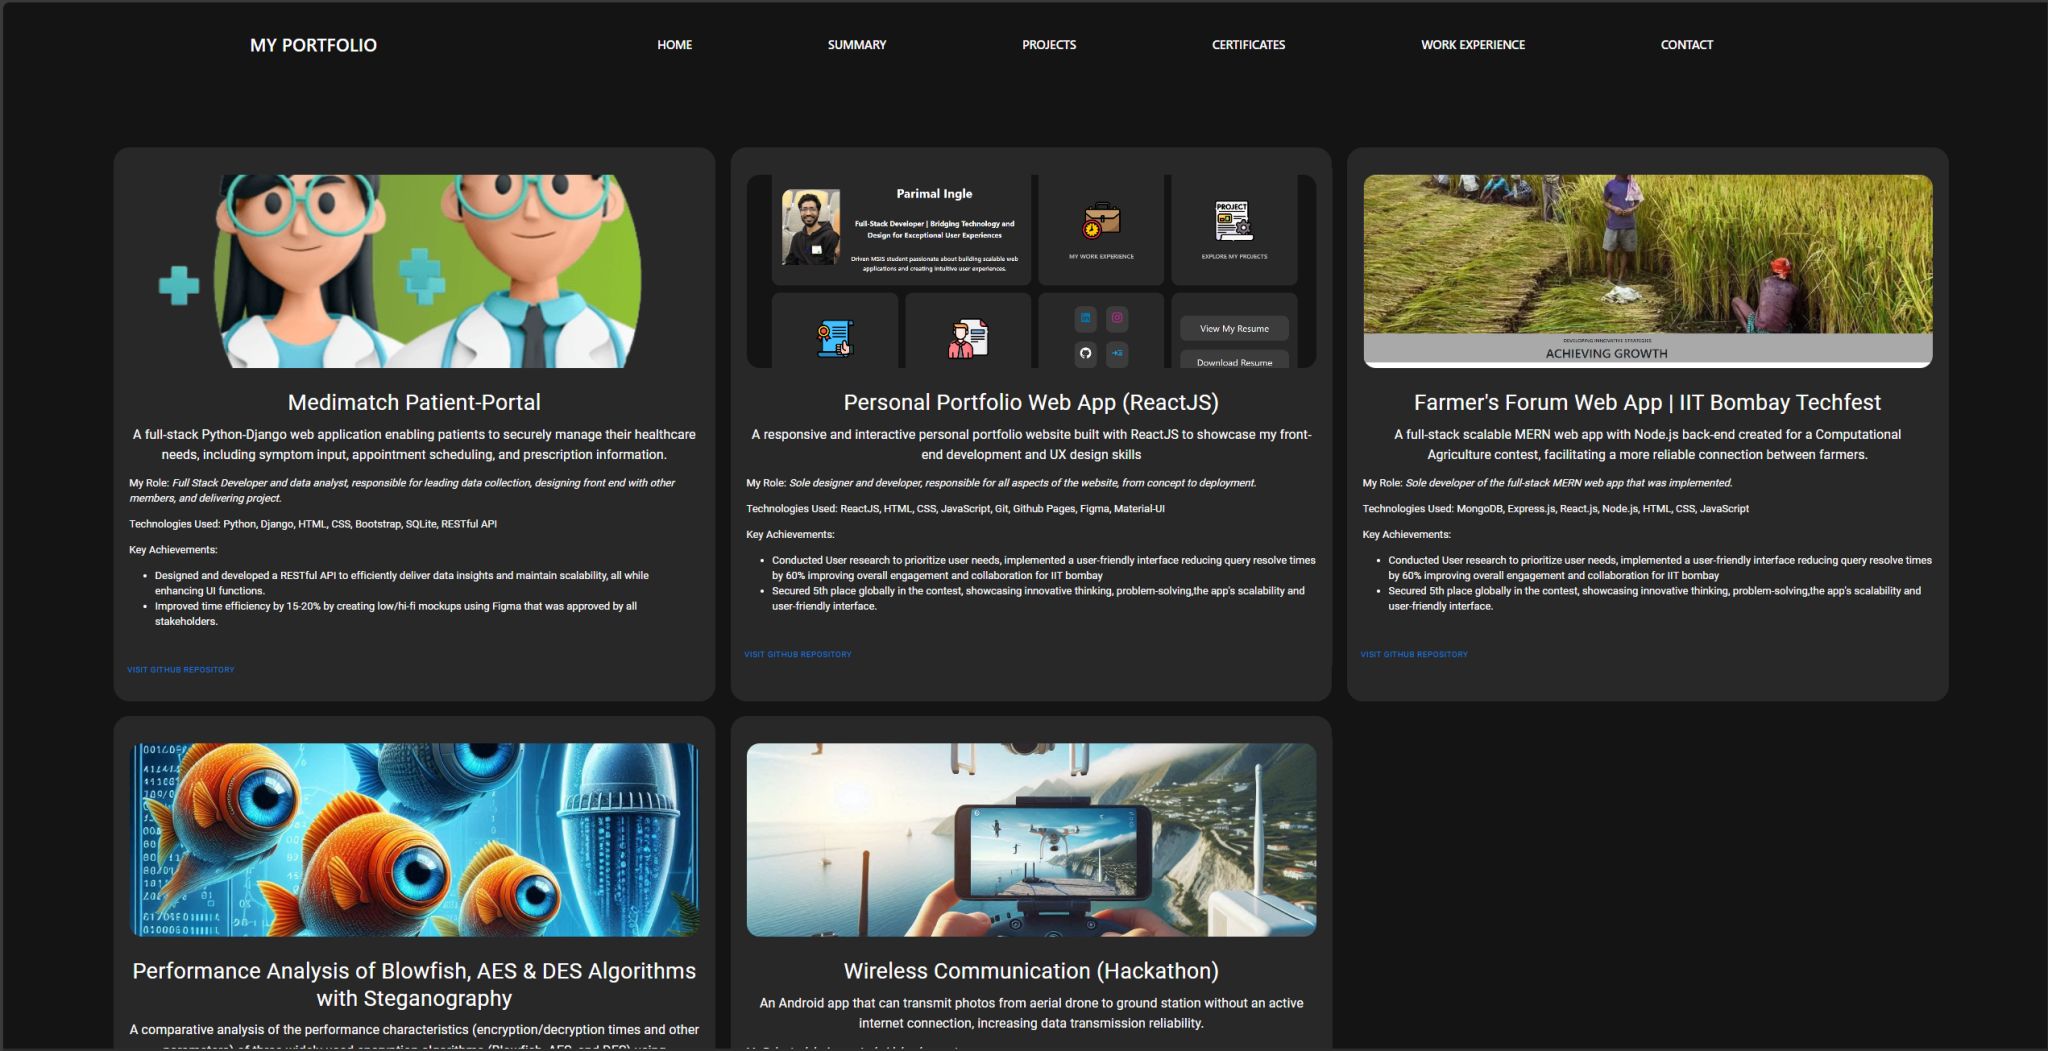
Task: Open the CONTACT nav link
Action: pyautogui.click(x=1687, y=45)
